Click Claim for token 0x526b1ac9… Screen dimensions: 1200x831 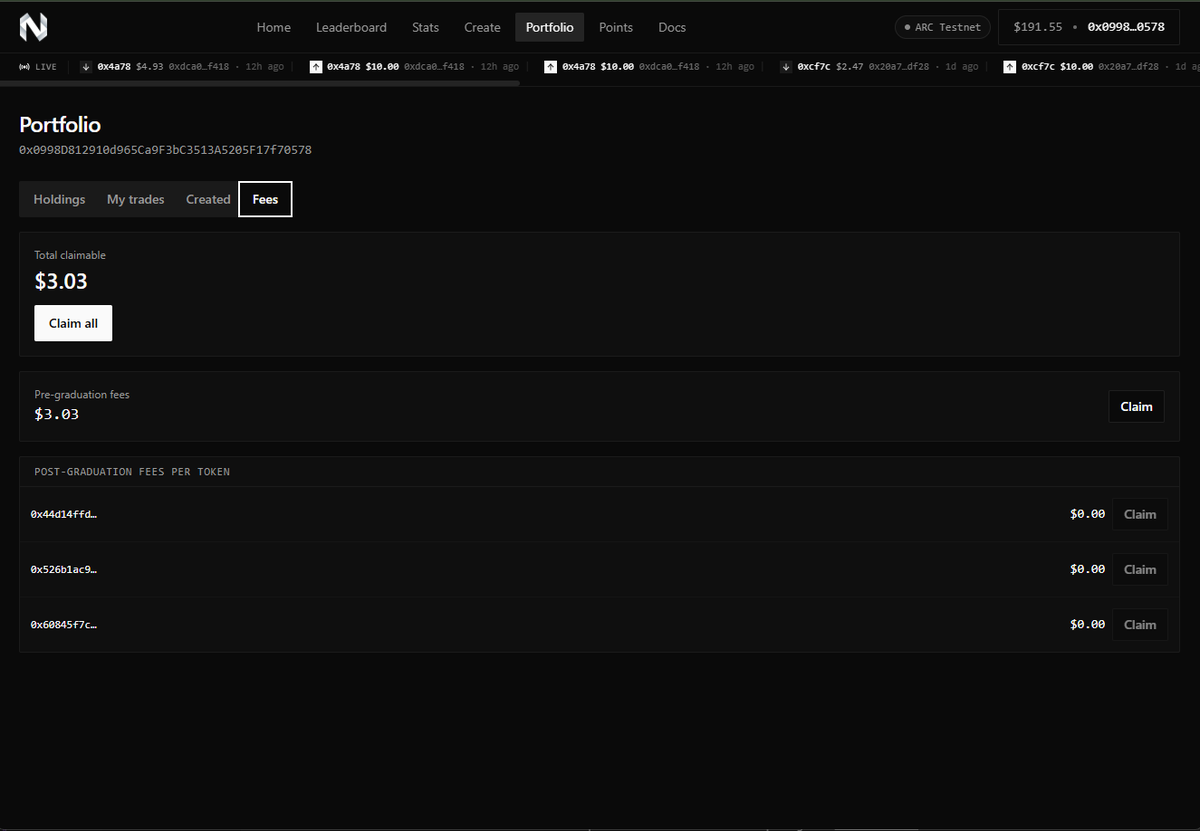[x=1139, y=569]
